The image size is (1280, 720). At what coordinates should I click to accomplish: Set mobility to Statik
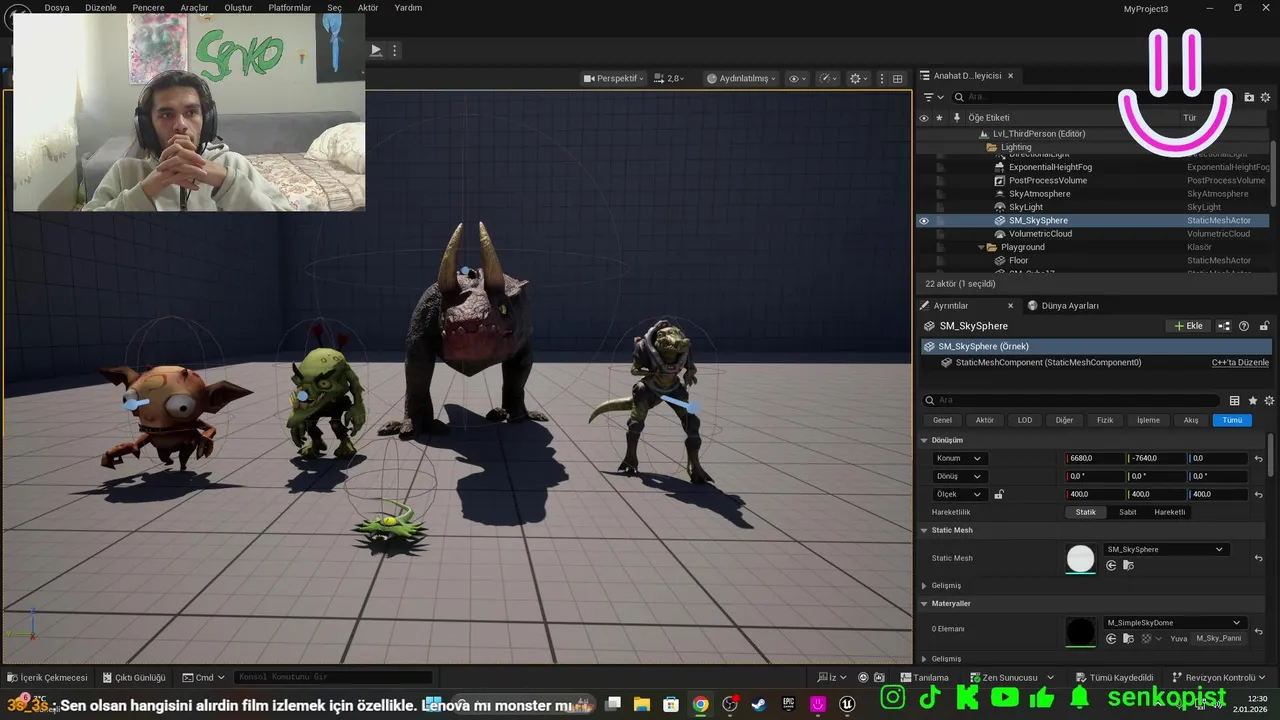(1086, 512)
